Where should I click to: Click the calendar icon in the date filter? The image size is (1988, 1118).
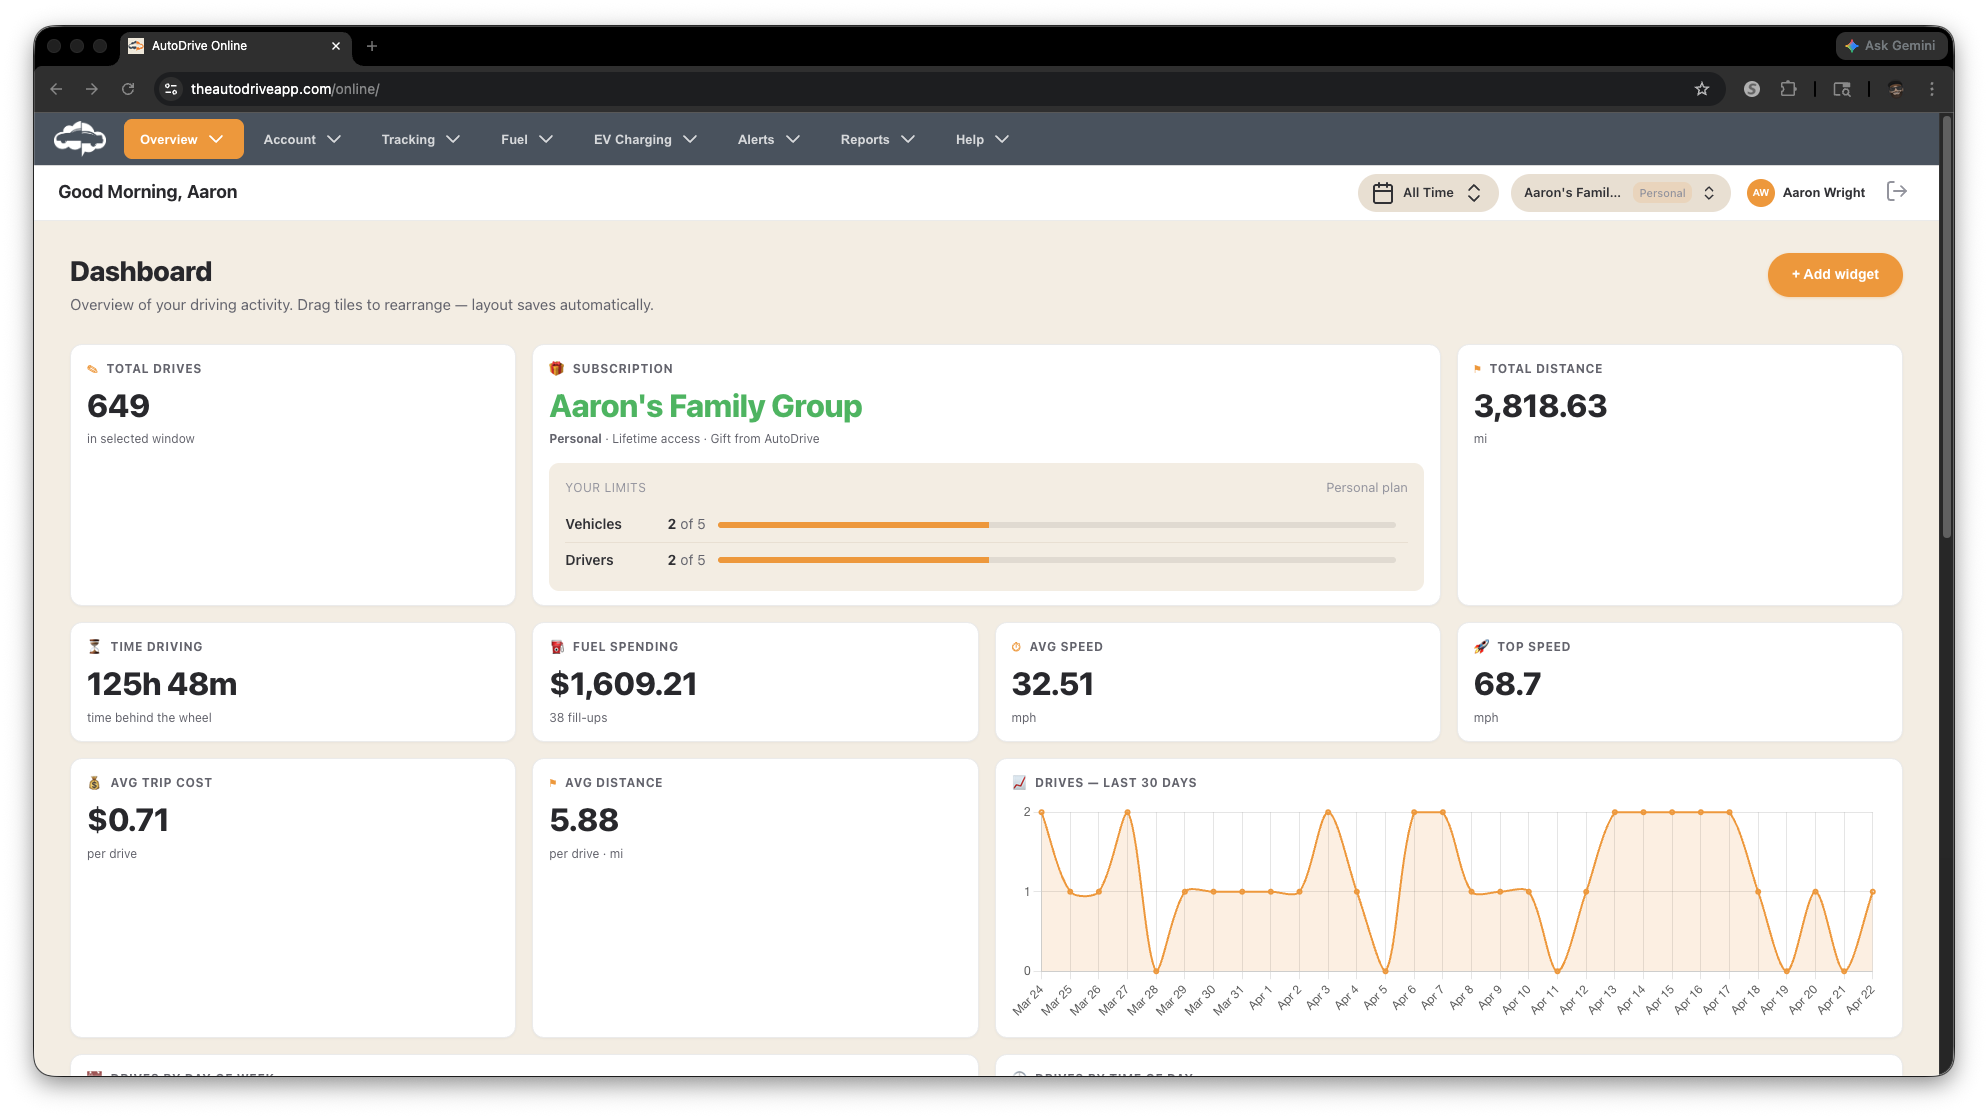point(1385,191)
